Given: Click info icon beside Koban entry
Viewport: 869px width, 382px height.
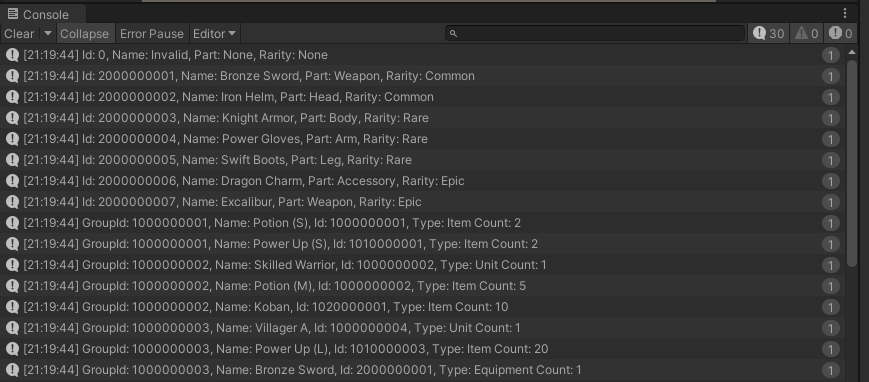Looking at the screenshot, I should 12,308.
